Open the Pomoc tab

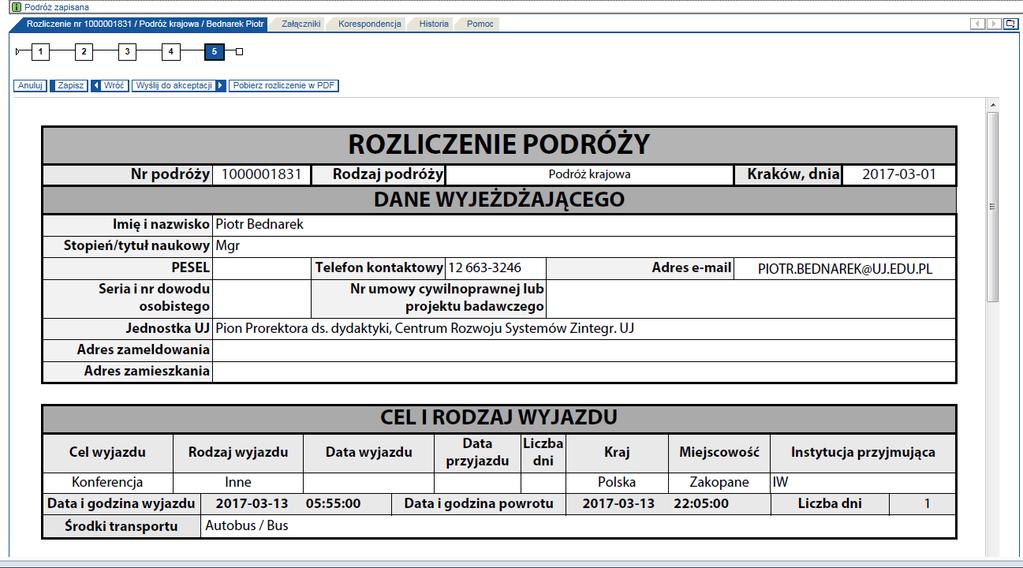point(480,24)
